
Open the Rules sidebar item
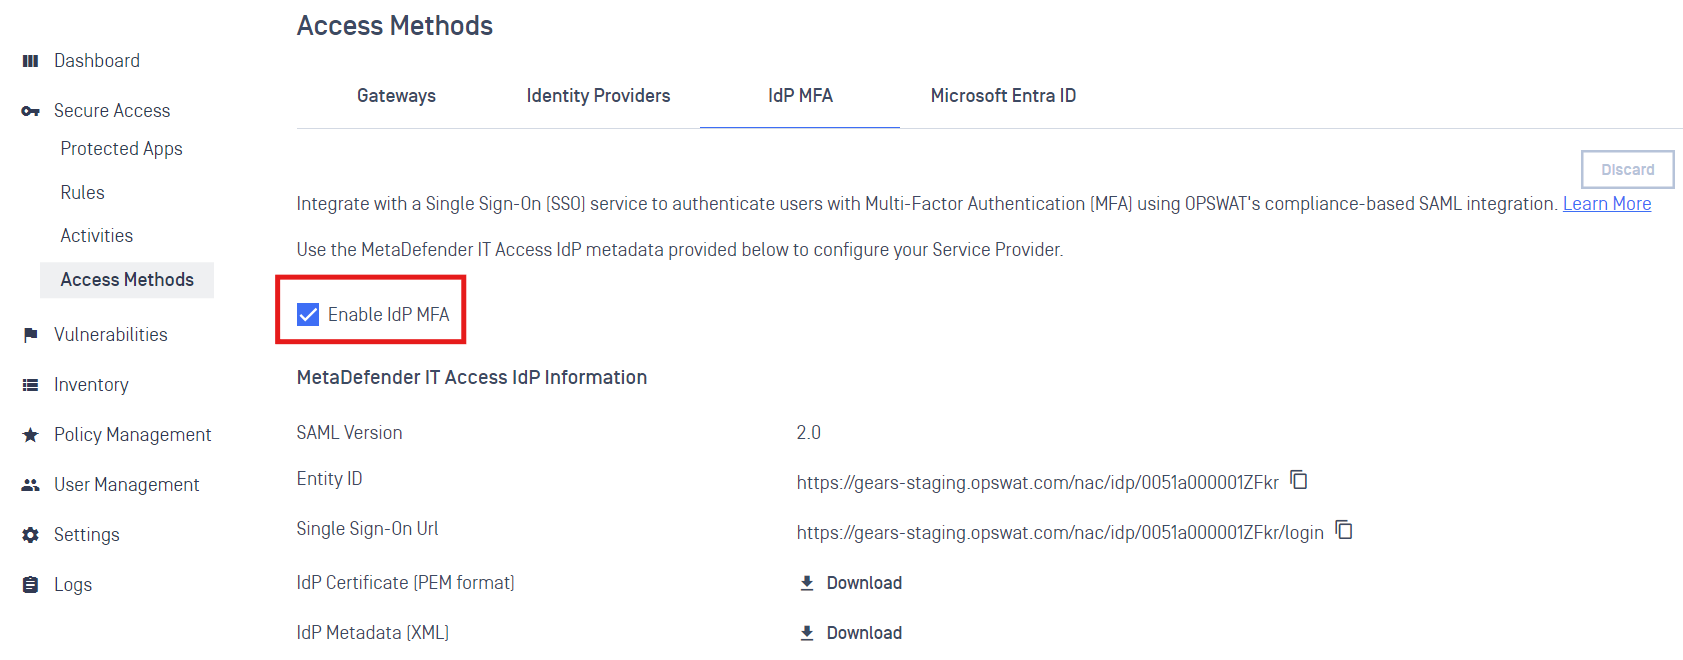click(x=82, y=193)
